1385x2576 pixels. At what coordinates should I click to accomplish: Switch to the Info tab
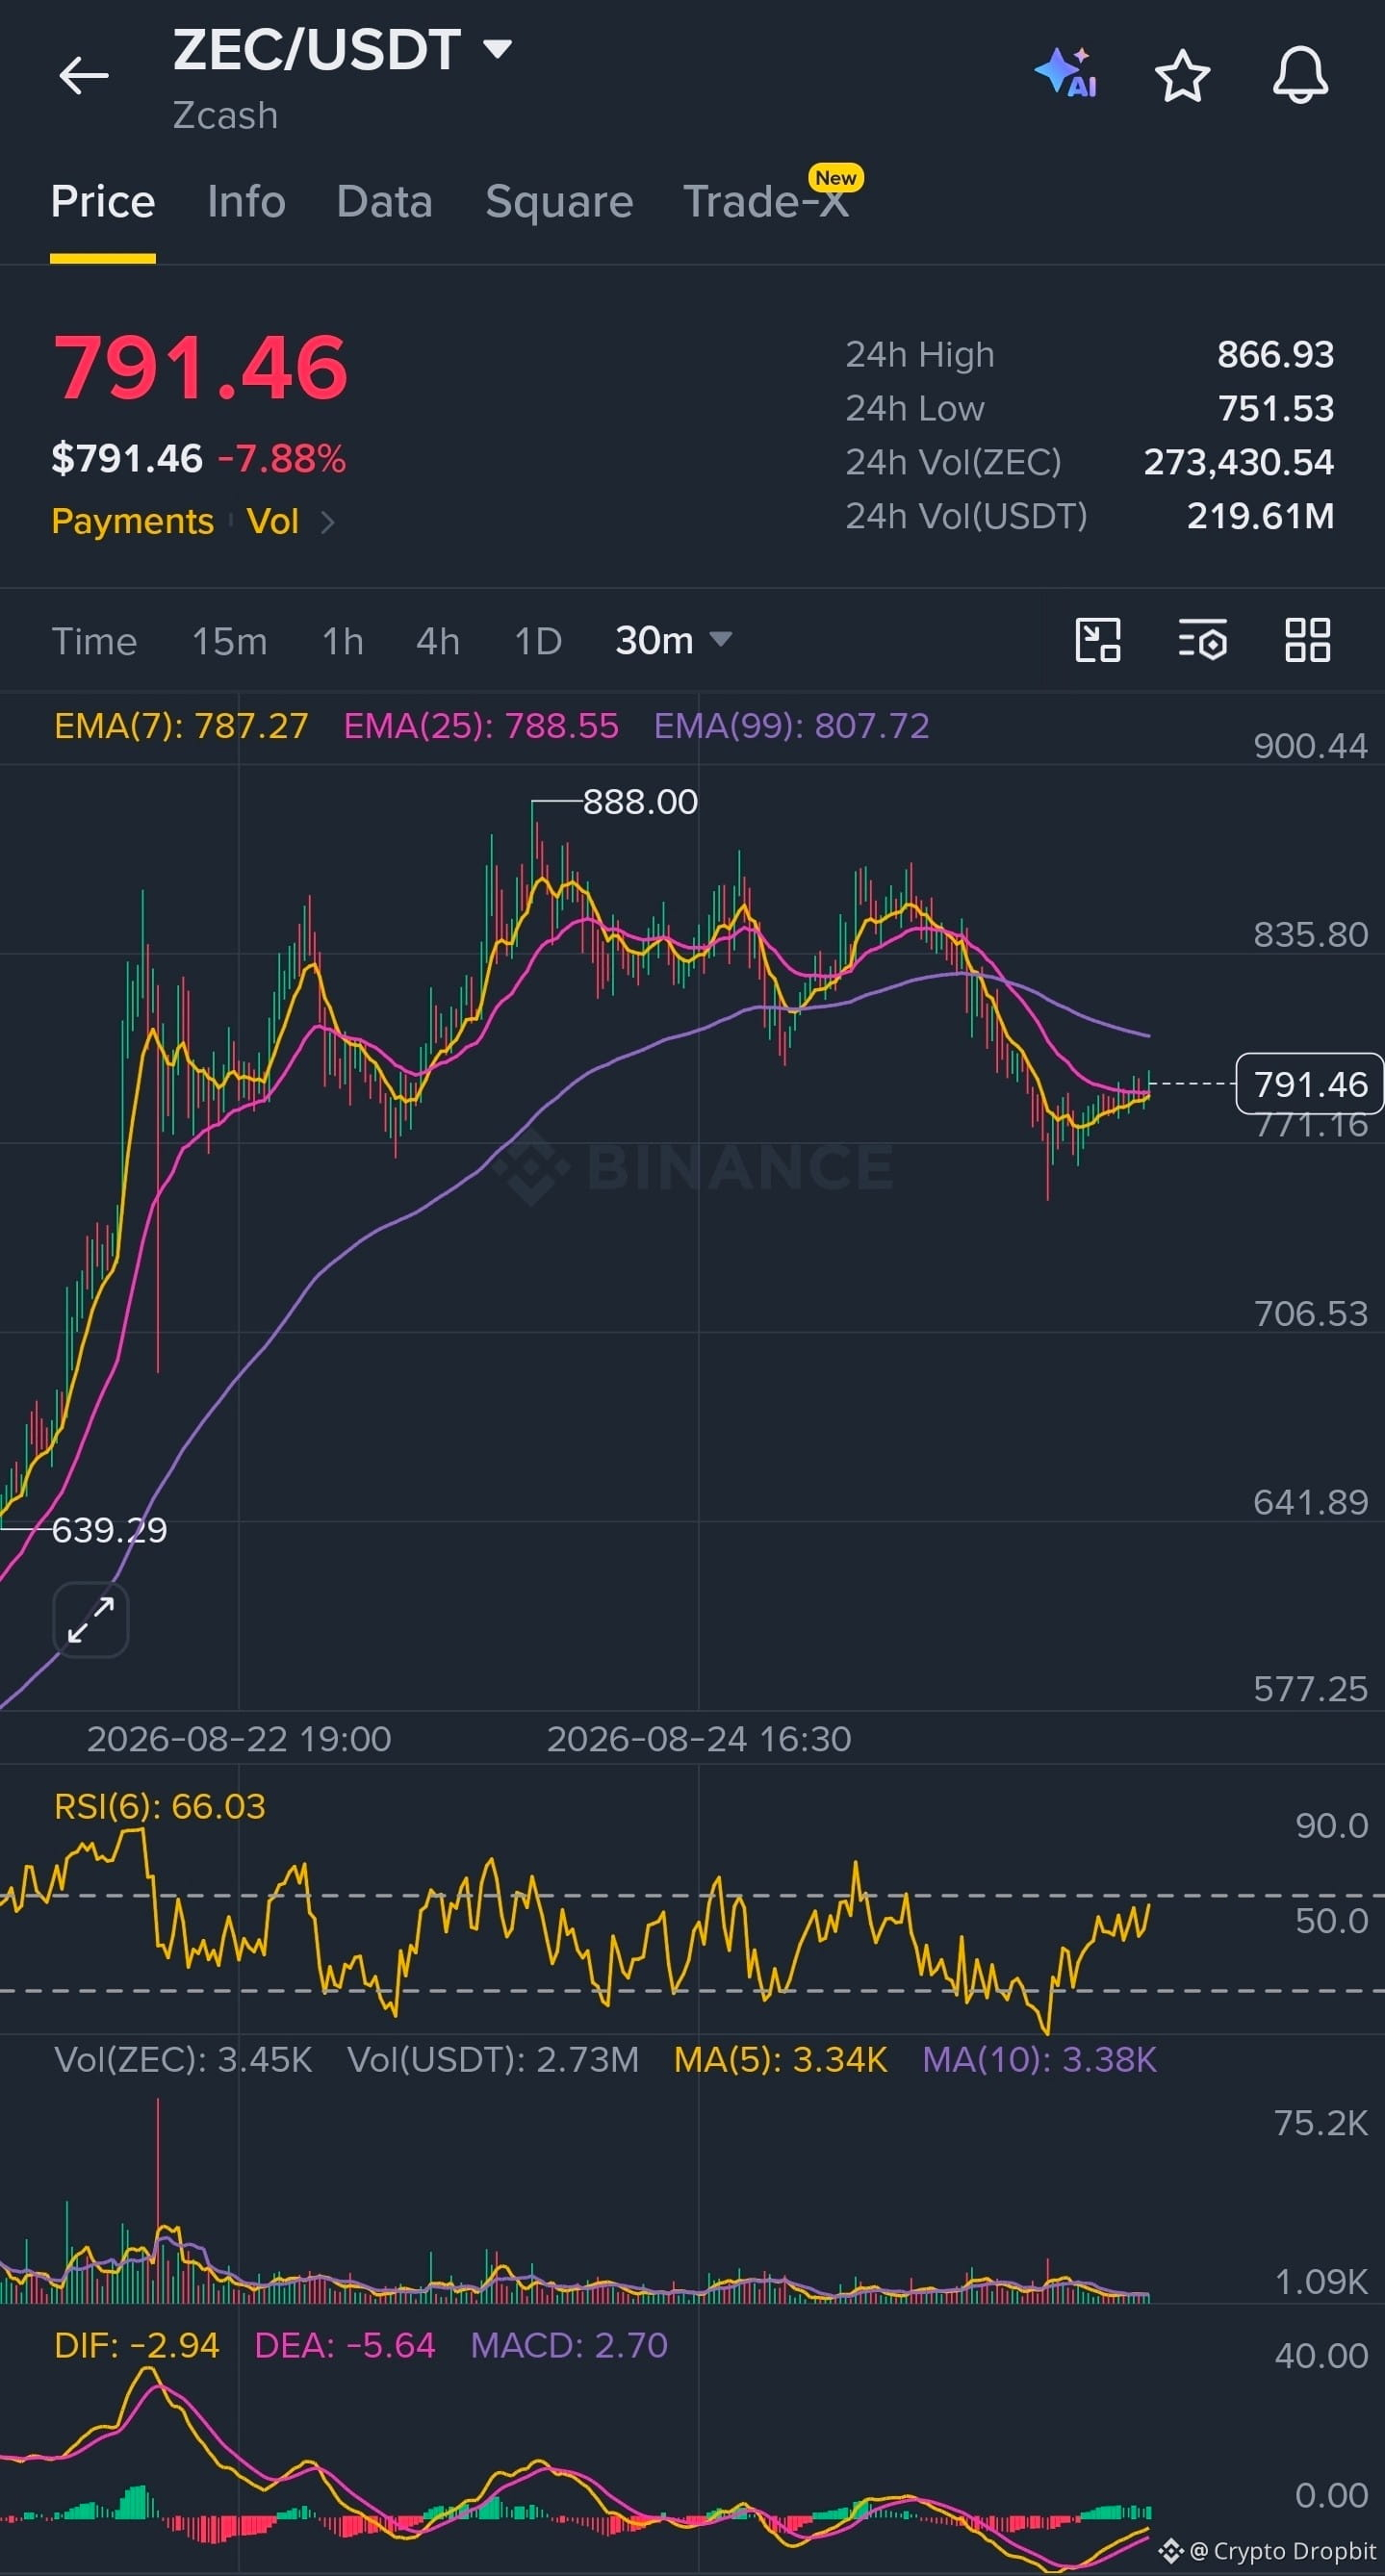tap(246, 202)
